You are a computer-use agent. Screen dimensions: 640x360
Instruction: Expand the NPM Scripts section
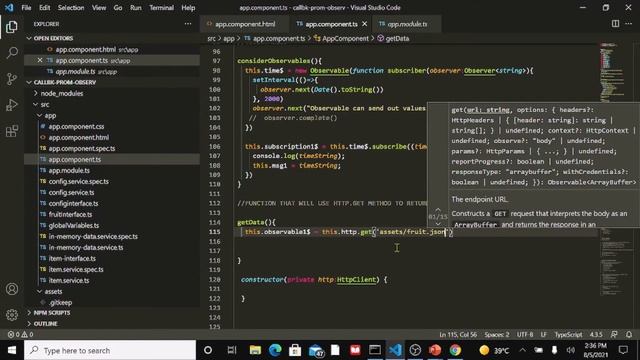pyautogui.click(x=52, y=313)
